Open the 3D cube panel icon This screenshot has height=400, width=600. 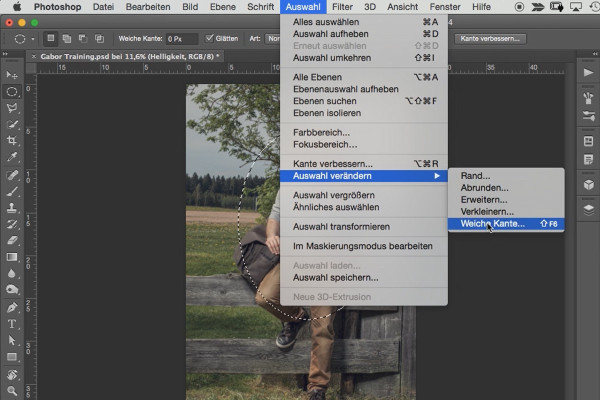[588, 184]
